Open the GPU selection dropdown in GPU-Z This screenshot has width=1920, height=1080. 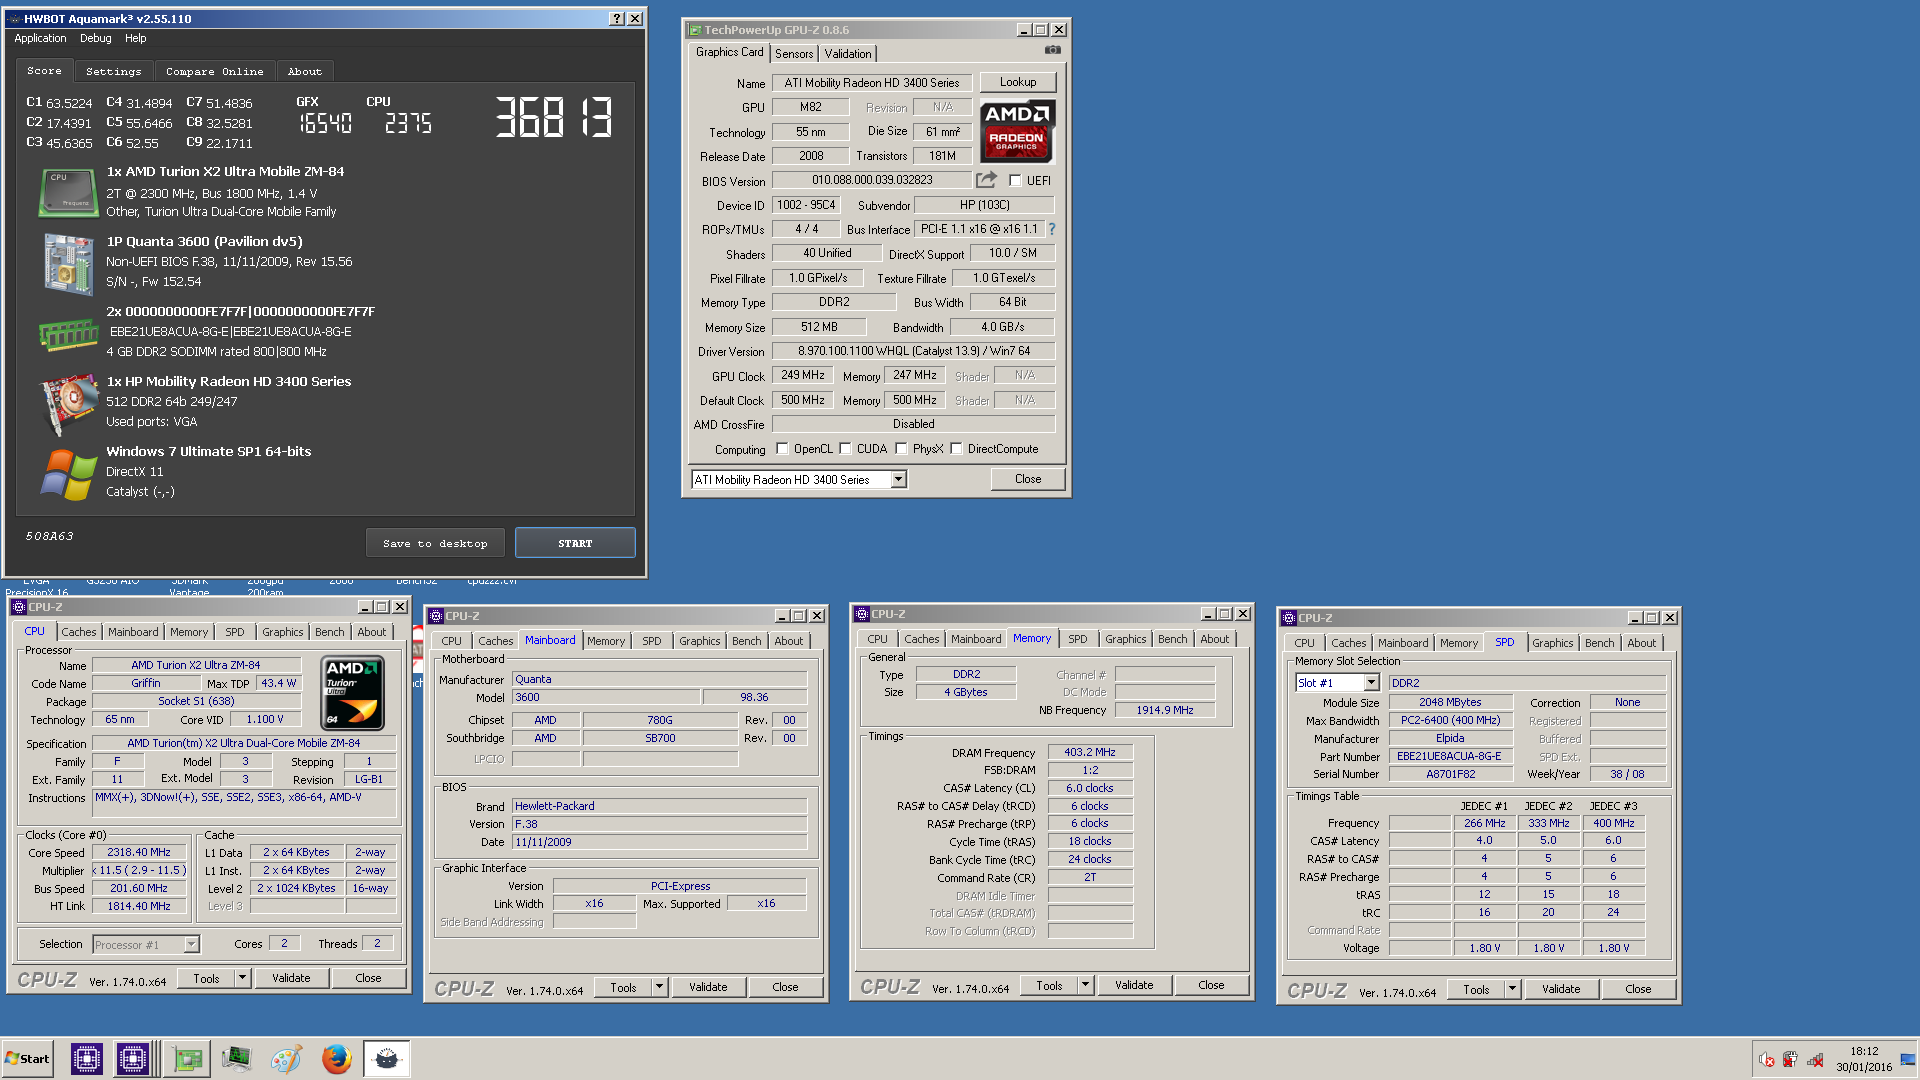click(x=898, y=480)
